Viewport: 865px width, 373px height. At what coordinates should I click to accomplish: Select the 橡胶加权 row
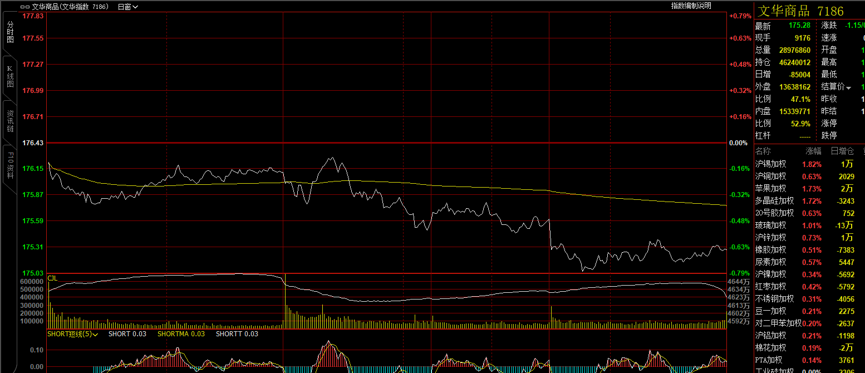pyautogui.click(x=809, y=249)
